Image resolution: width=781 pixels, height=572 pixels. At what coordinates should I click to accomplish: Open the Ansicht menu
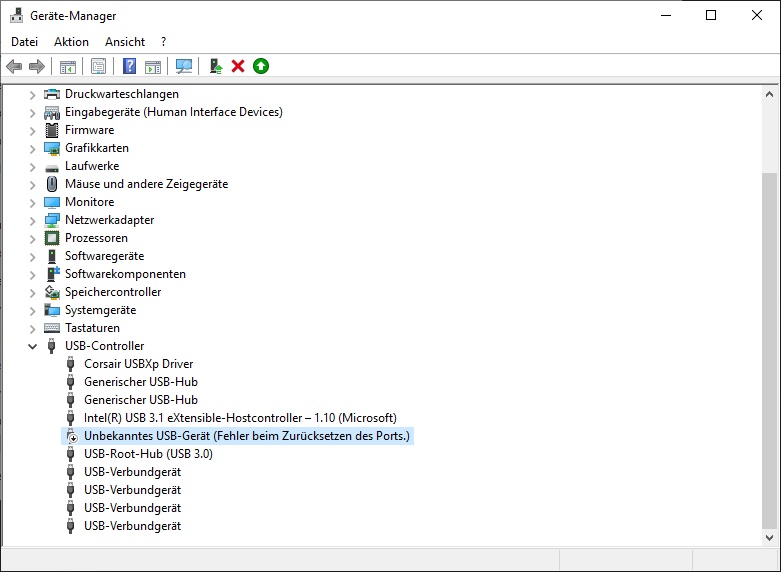point(125,42)
